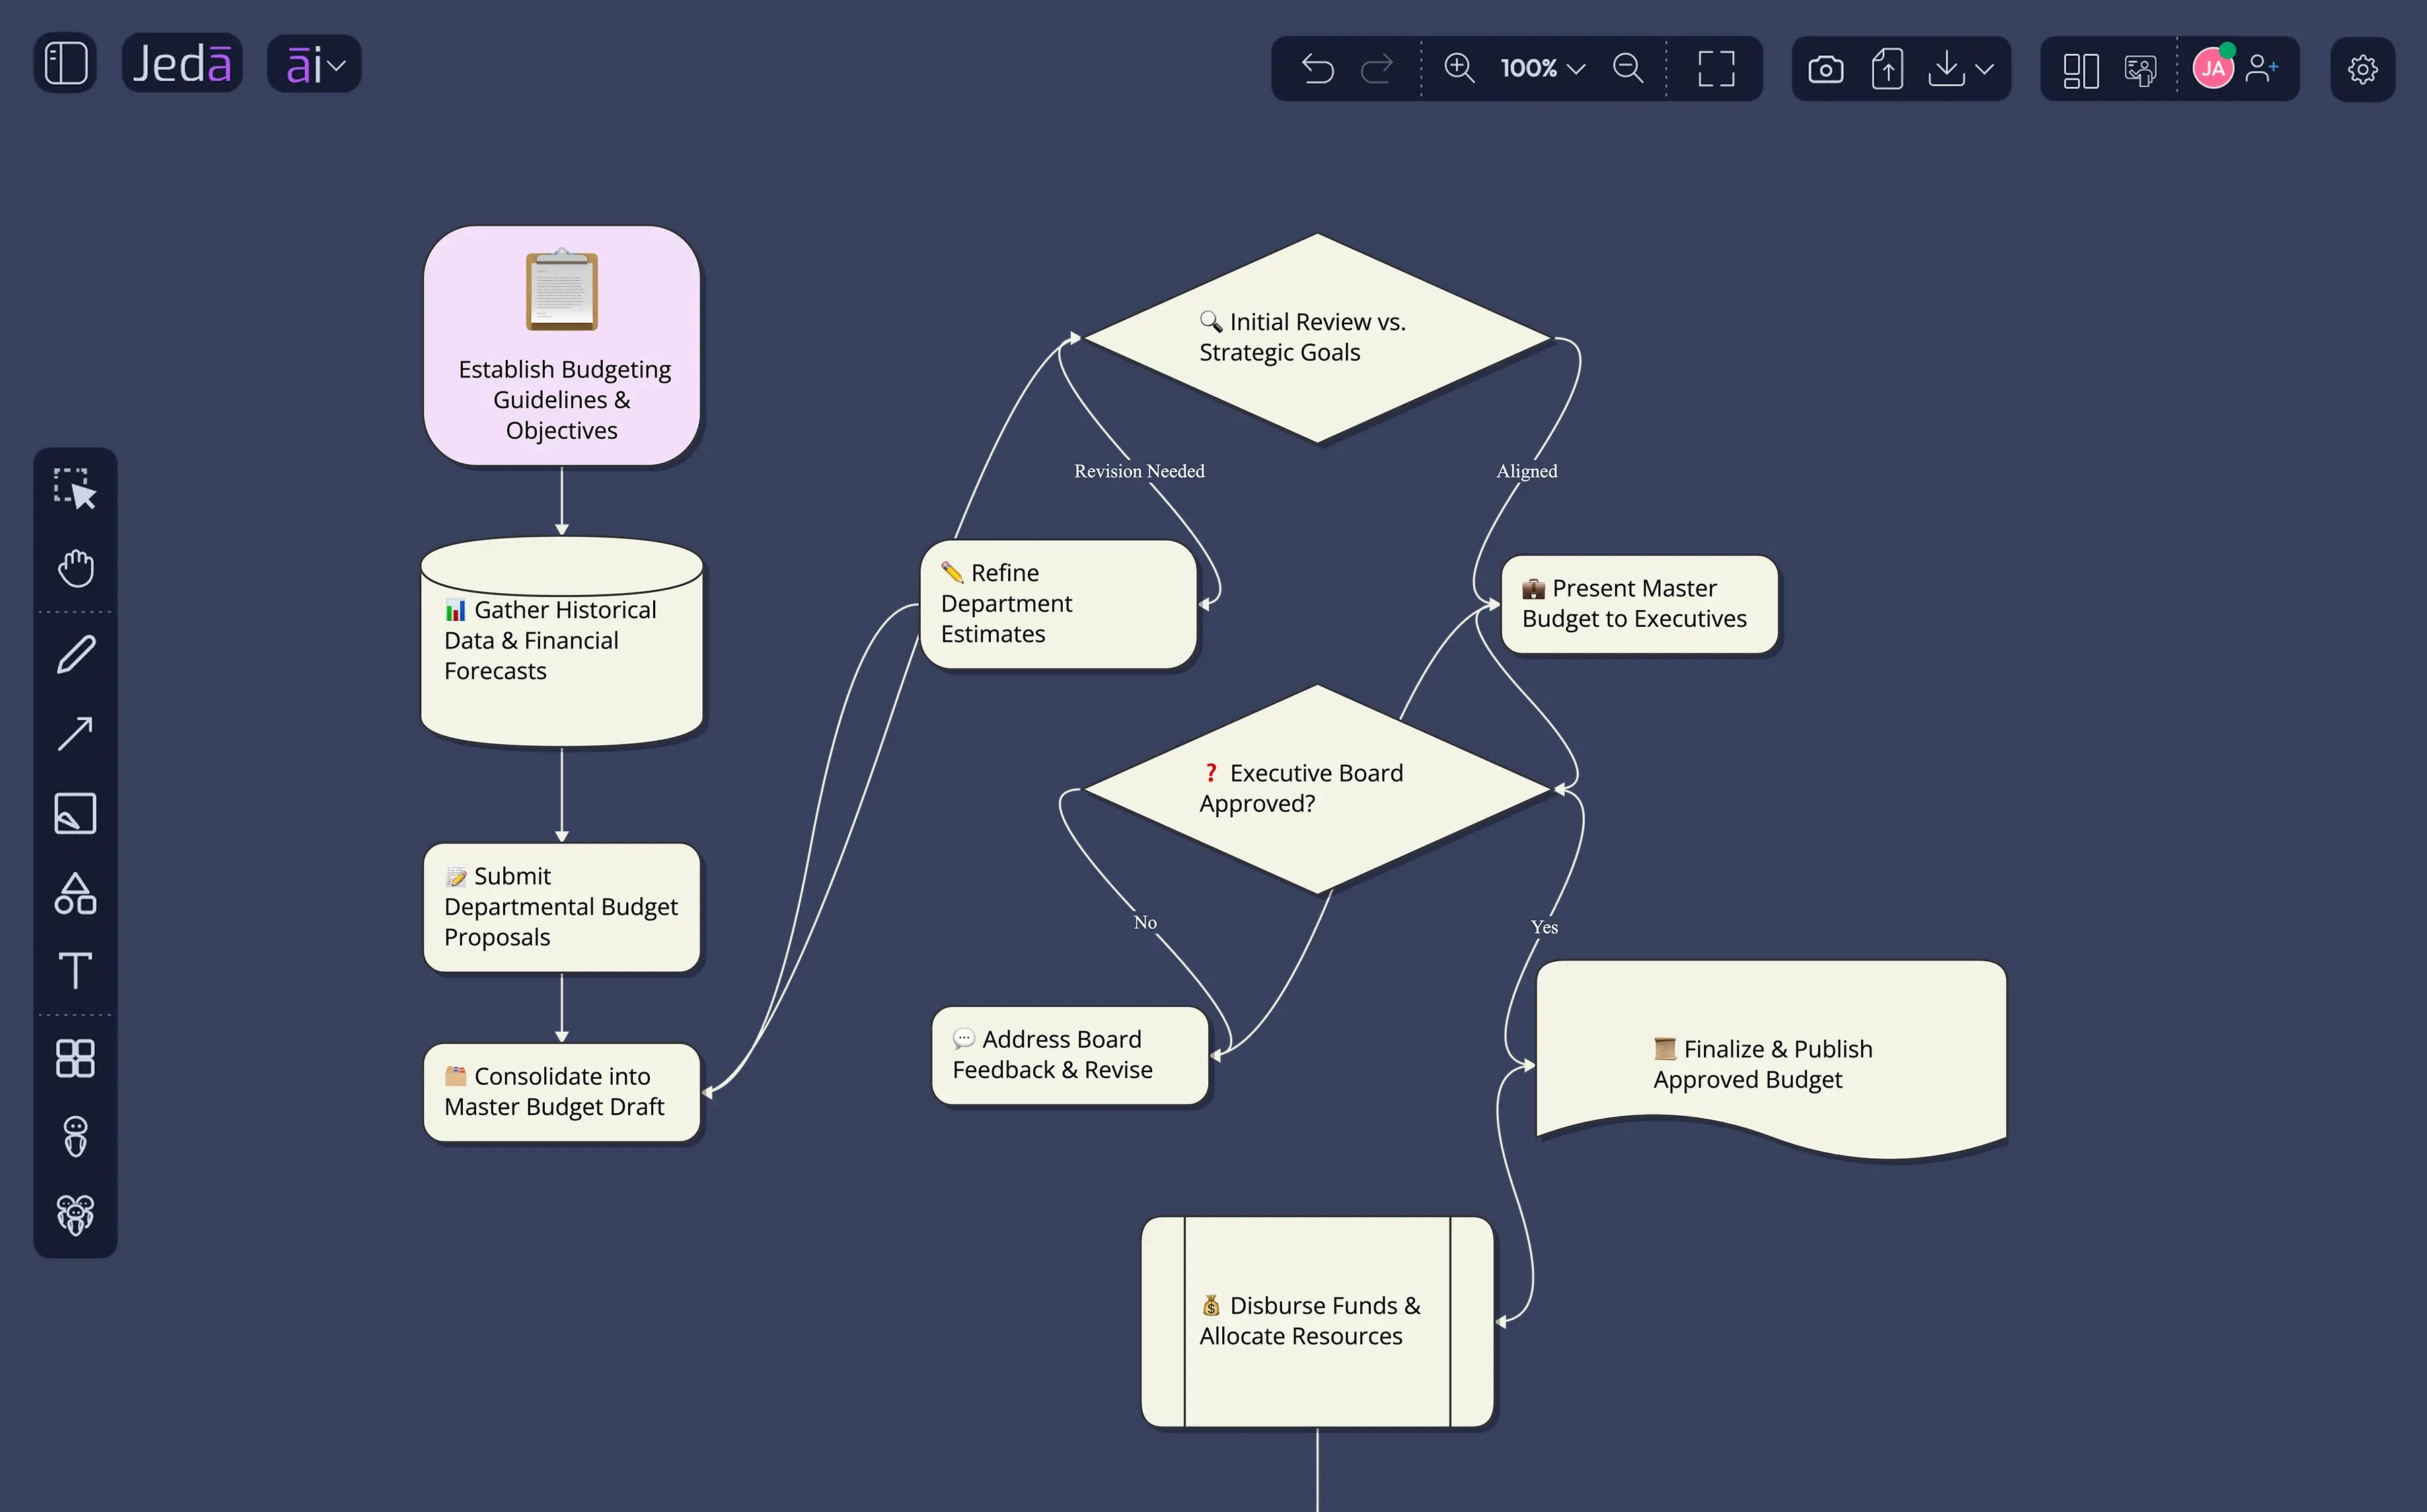Viewport: 2427px width, 1512px height.
Task: Pick the hand pan tool
Action: (x=75, y=568)
